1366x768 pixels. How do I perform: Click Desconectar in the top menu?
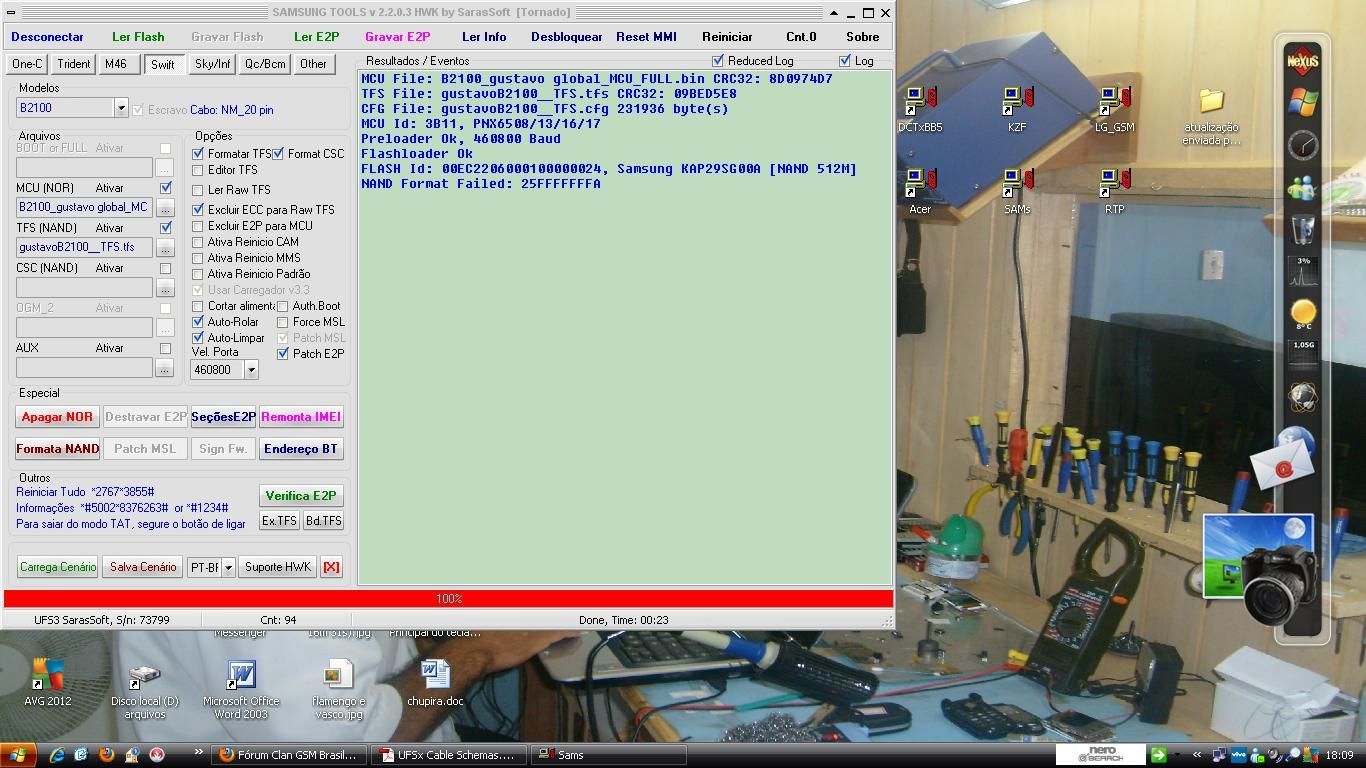47,37
